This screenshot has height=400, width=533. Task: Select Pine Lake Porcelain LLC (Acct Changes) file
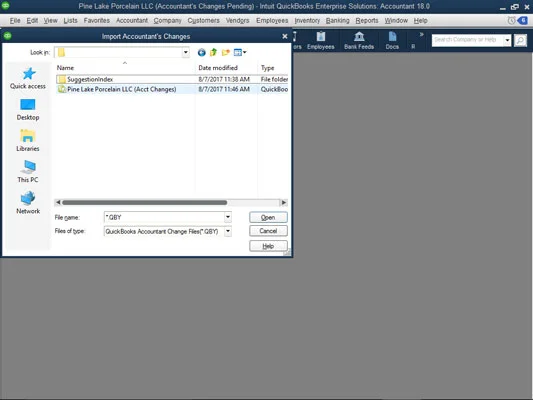point(121,89)
